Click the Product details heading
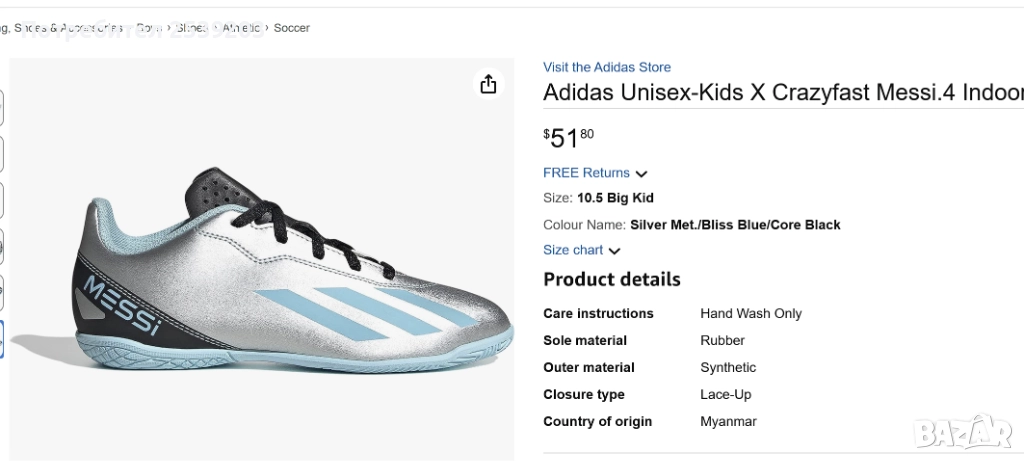This screenshot has width=1024, height=461. pyautogui.click(x=611, y=279)
